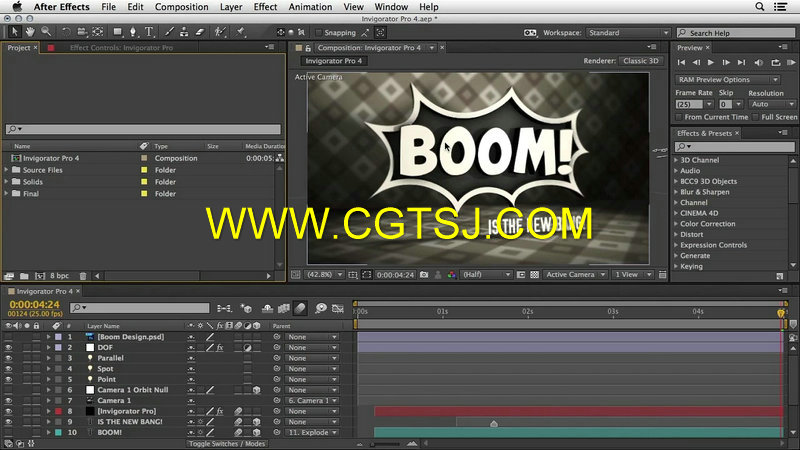Click the current time 0:00:04:24 display
Image resolution: width=800 pixels, height=450 pixels.
click(x=35, y=305)
